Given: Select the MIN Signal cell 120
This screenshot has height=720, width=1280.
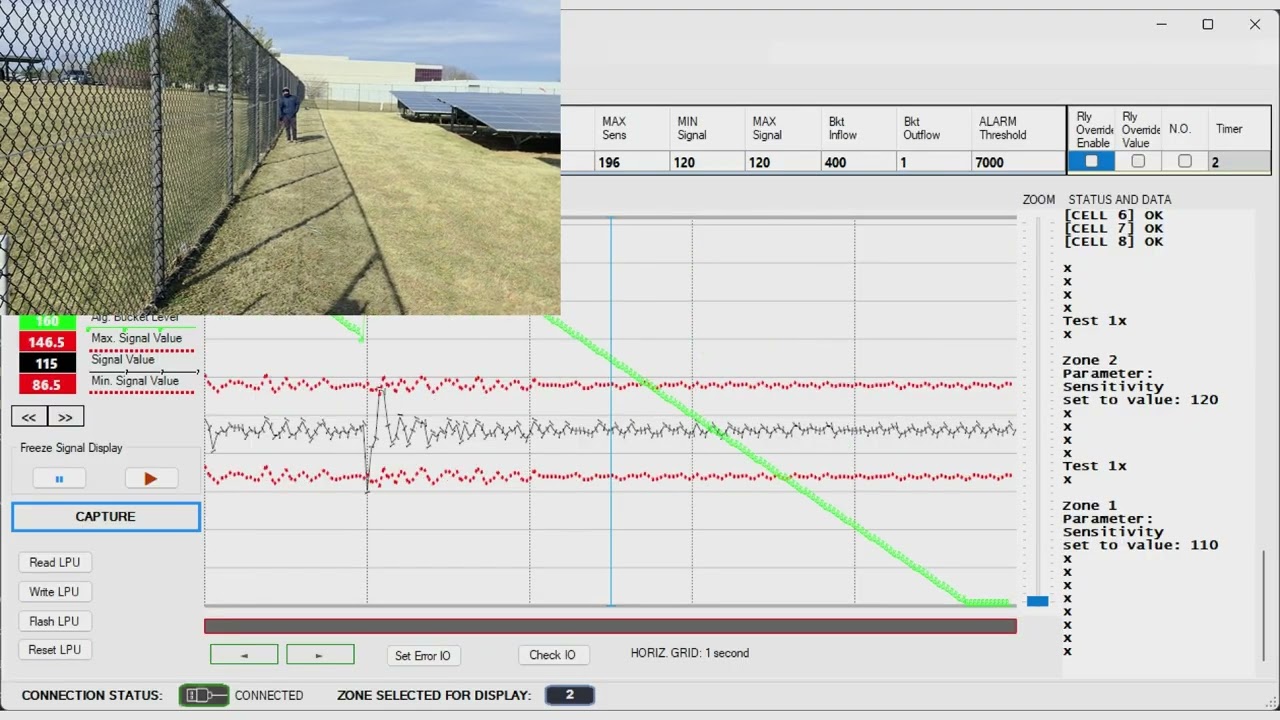Looking at the screenshot, I should tap(708, 162).
